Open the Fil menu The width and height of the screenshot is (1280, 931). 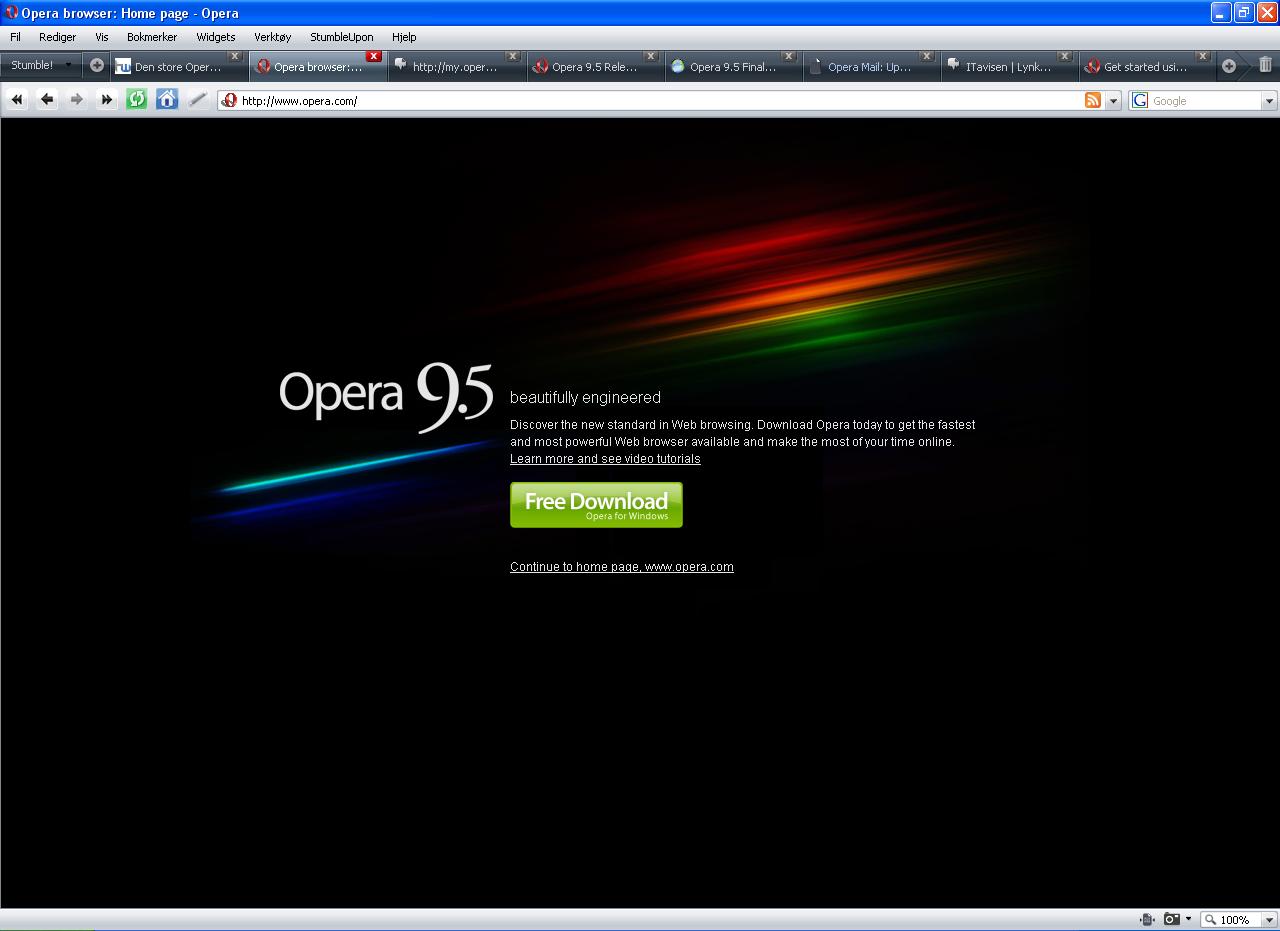pos(15,37)
